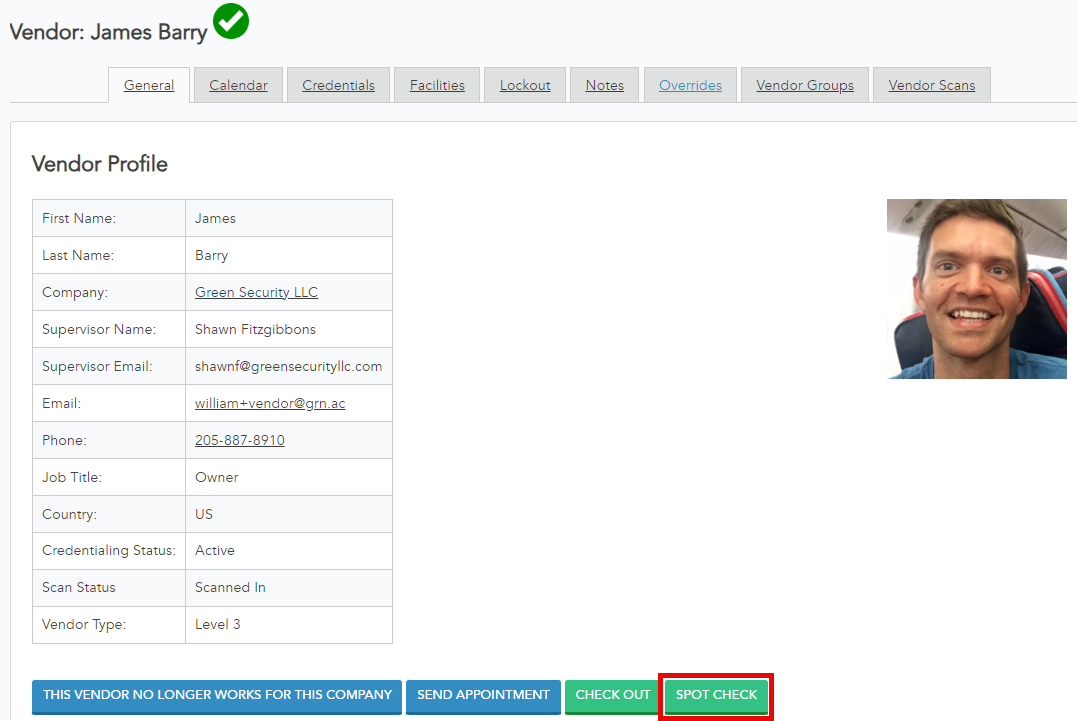Image resolution: width=1077 pixels, height=721 pixels.
Task: Check Out the vendor James Barry
Action: 611,695
